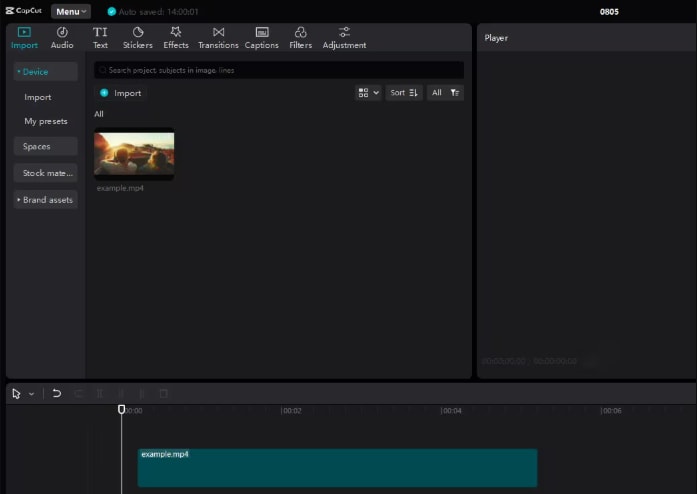Open the selection tool mode dropdown arrow
697x494 pixels.
pyautogui.click(x=32, y=394)
